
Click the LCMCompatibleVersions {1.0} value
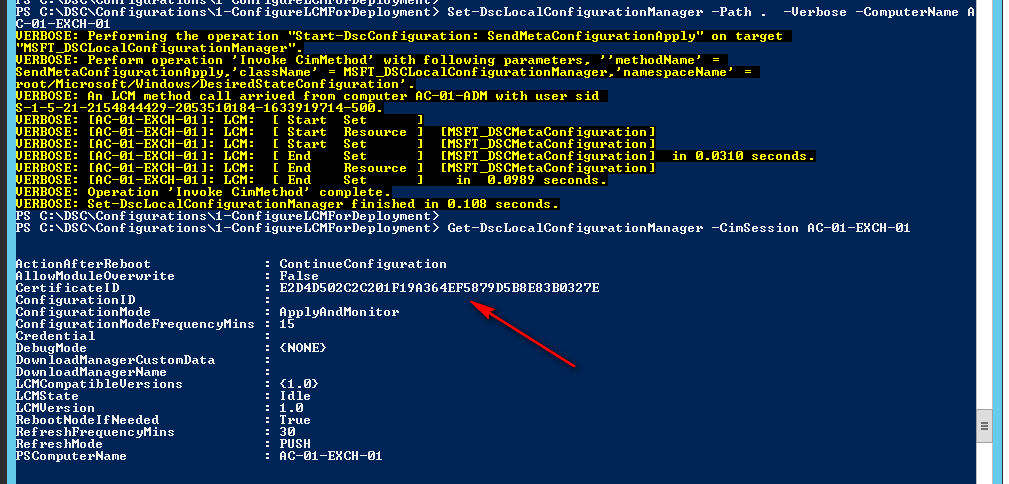click(x=299, y=384)
